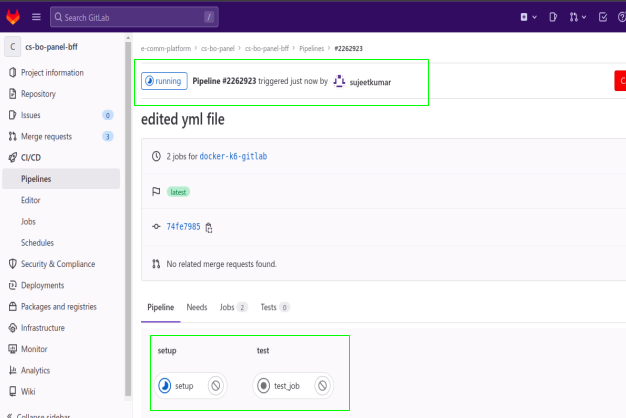Click the red cancel pipeline button
The height and width of the screenshot is (418, 626).
point(620,81)
